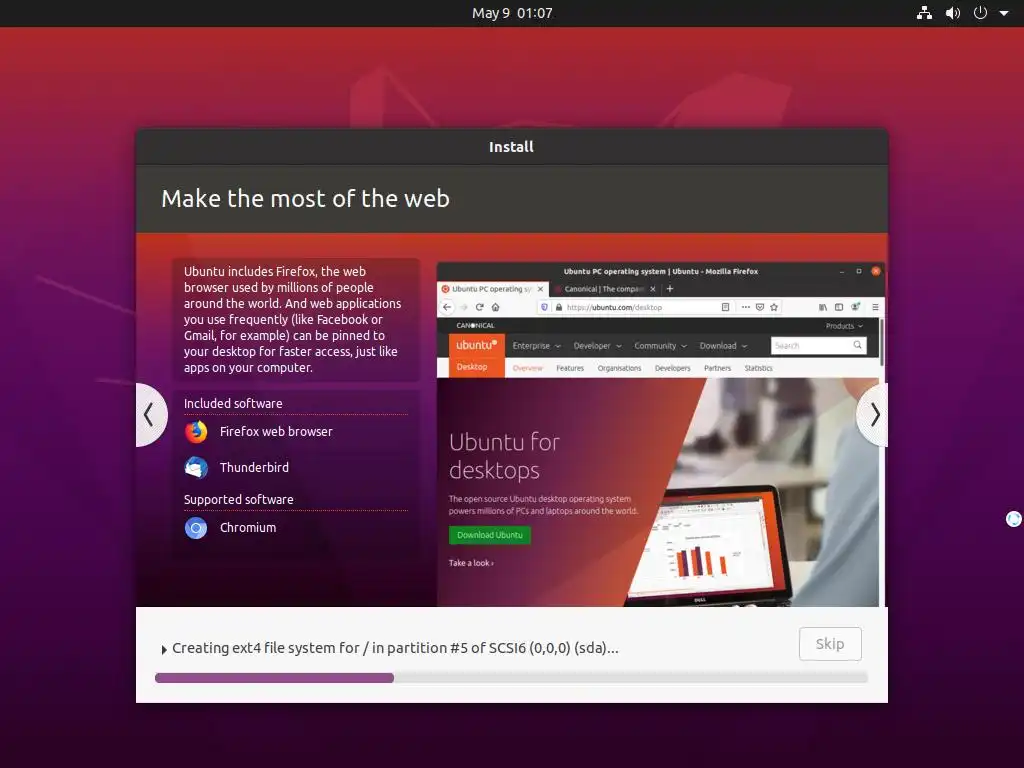Select the Statistics tab in slide screenshot
Image resolution: width=1024 pixels, height=768 pixels.
758,368
